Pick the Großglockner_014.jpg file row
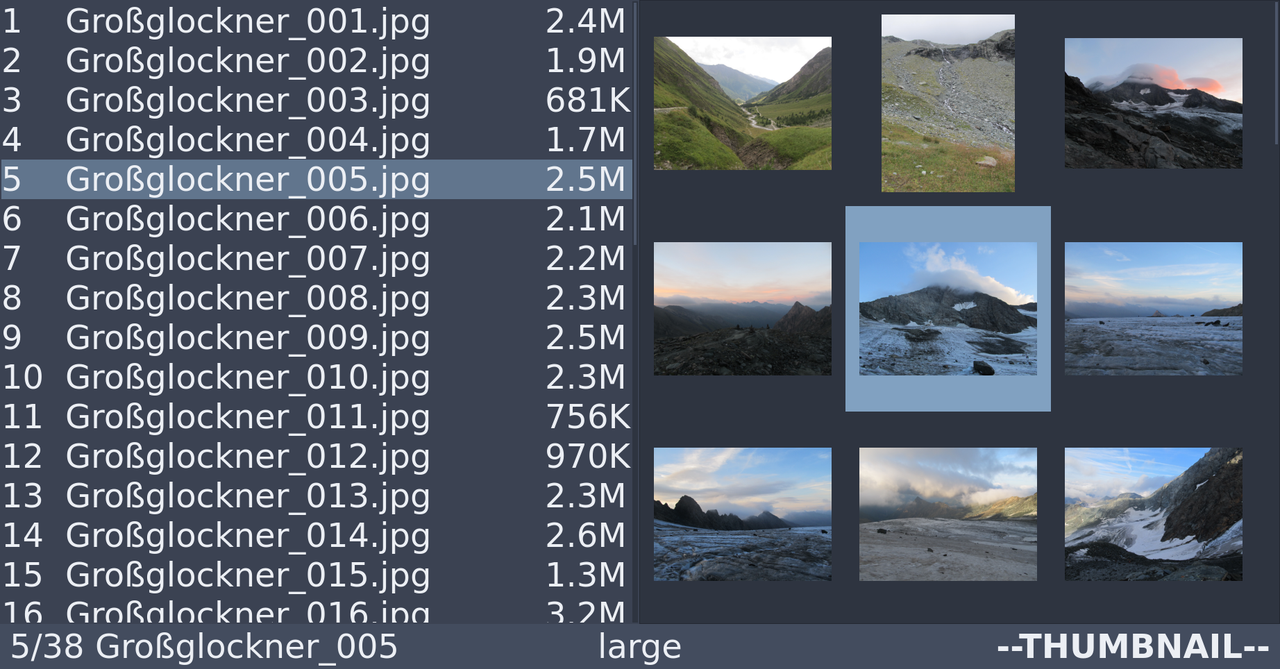The width and height of the screenshot is (1280, 669). click(316, 535)
